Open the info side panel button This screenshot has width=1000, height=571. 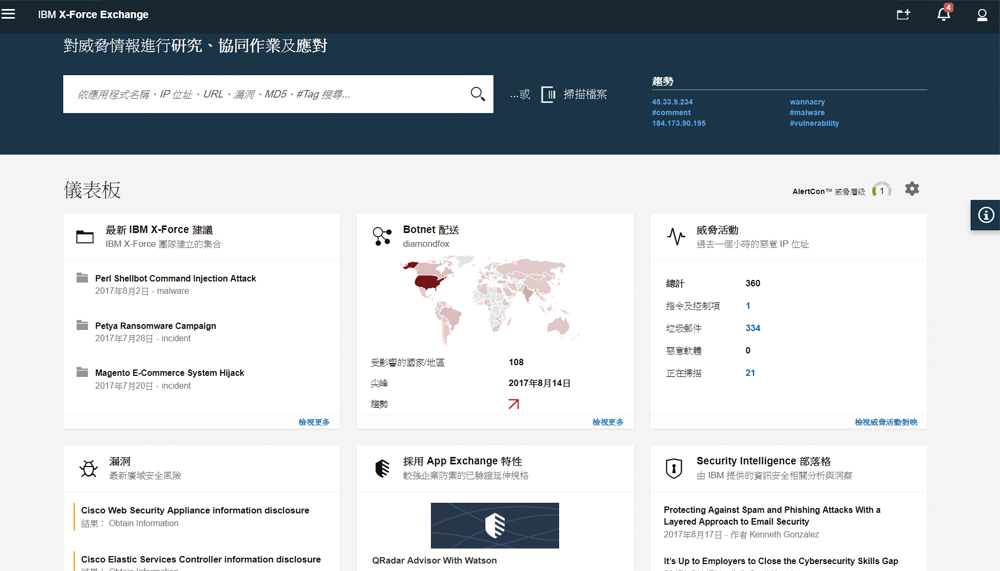click(985, 215)
